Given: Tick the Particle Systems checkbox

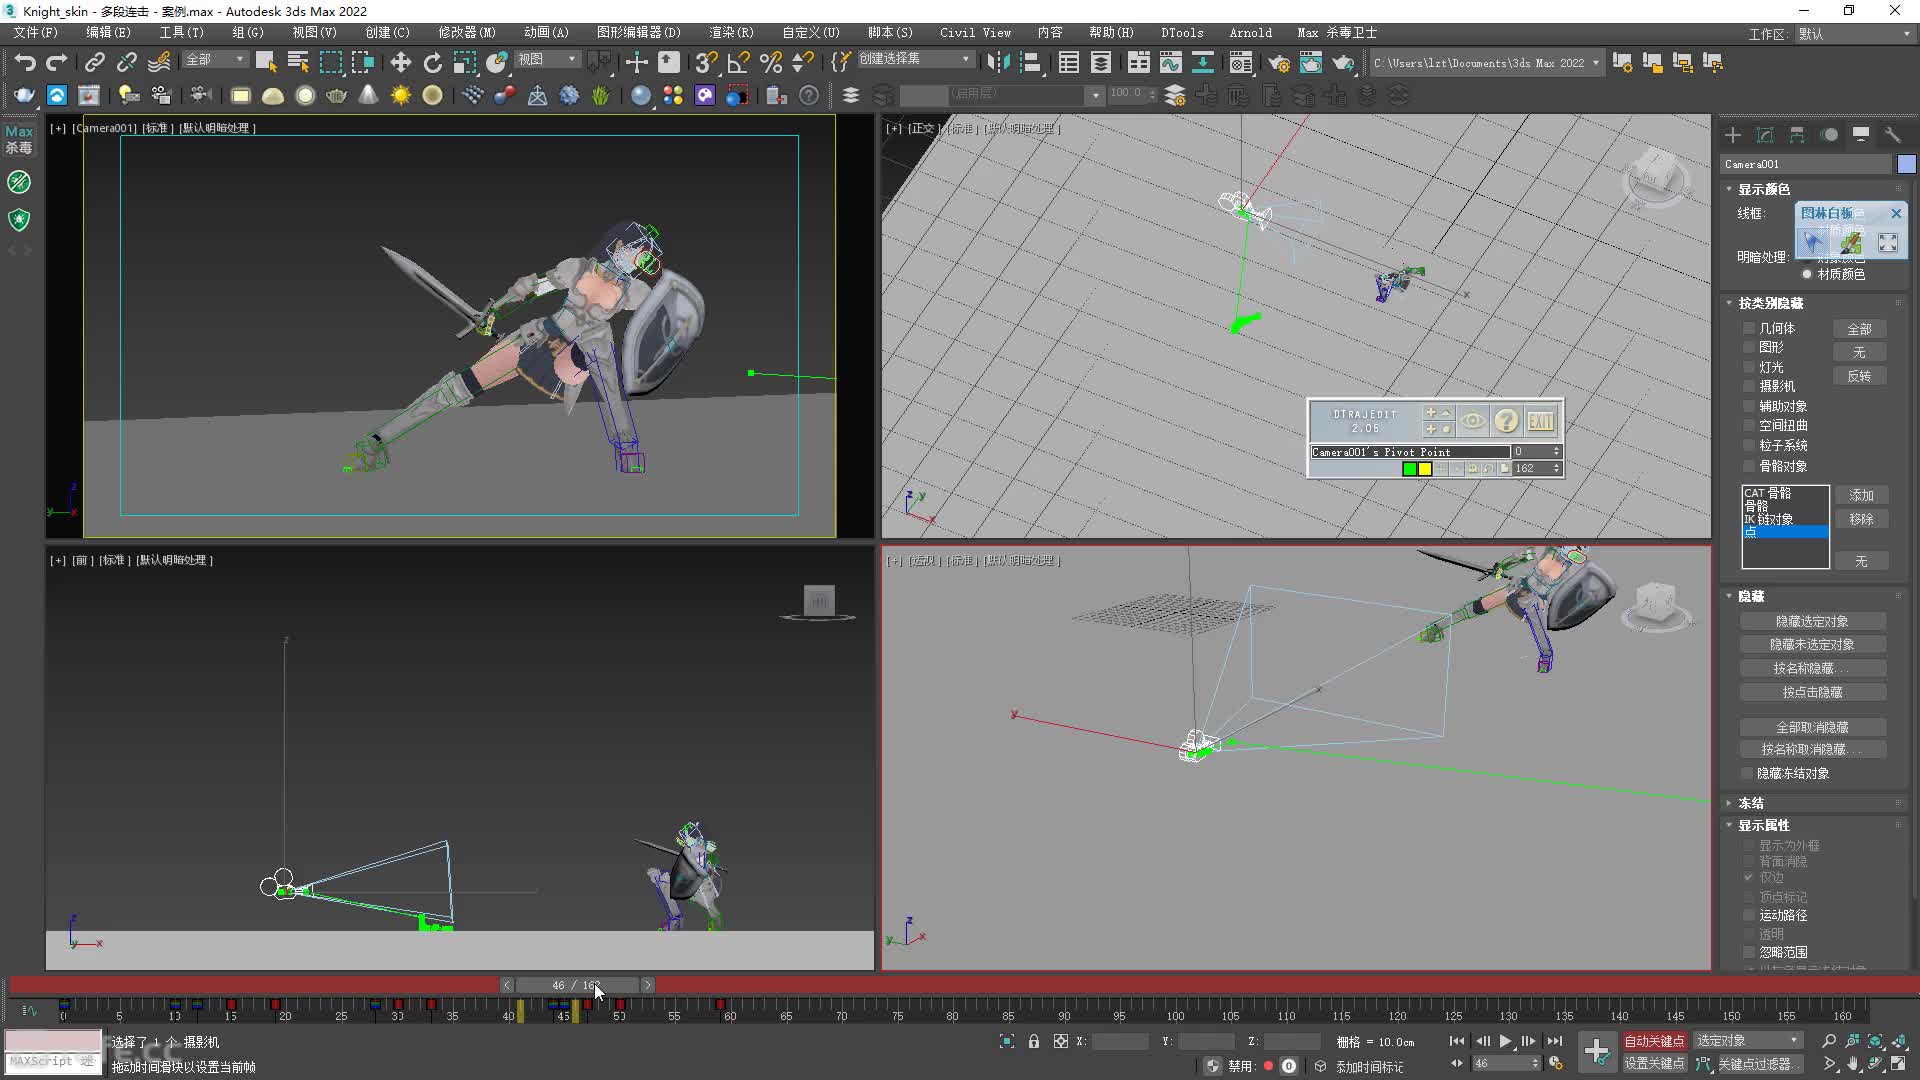Looking at the screenshot, I should pyautogui.click(x=1749, y=445).
